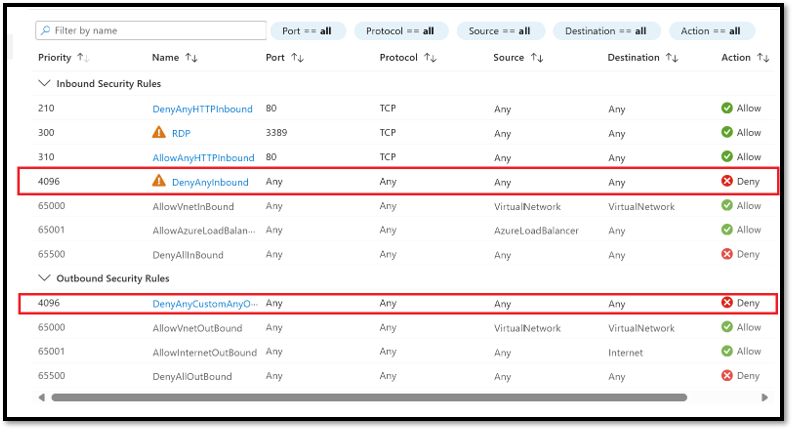Open the AllowAnyHTTPInbound rule link

203,157
